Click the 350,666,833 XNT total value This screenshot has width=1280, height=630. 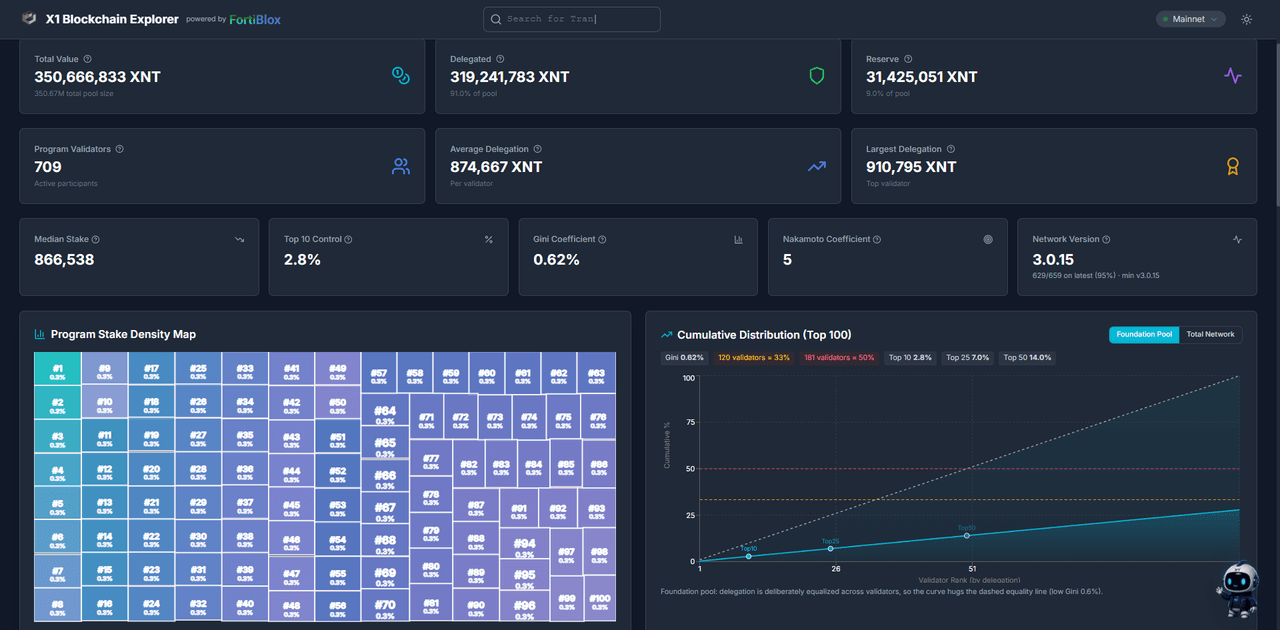pos(97,77)
